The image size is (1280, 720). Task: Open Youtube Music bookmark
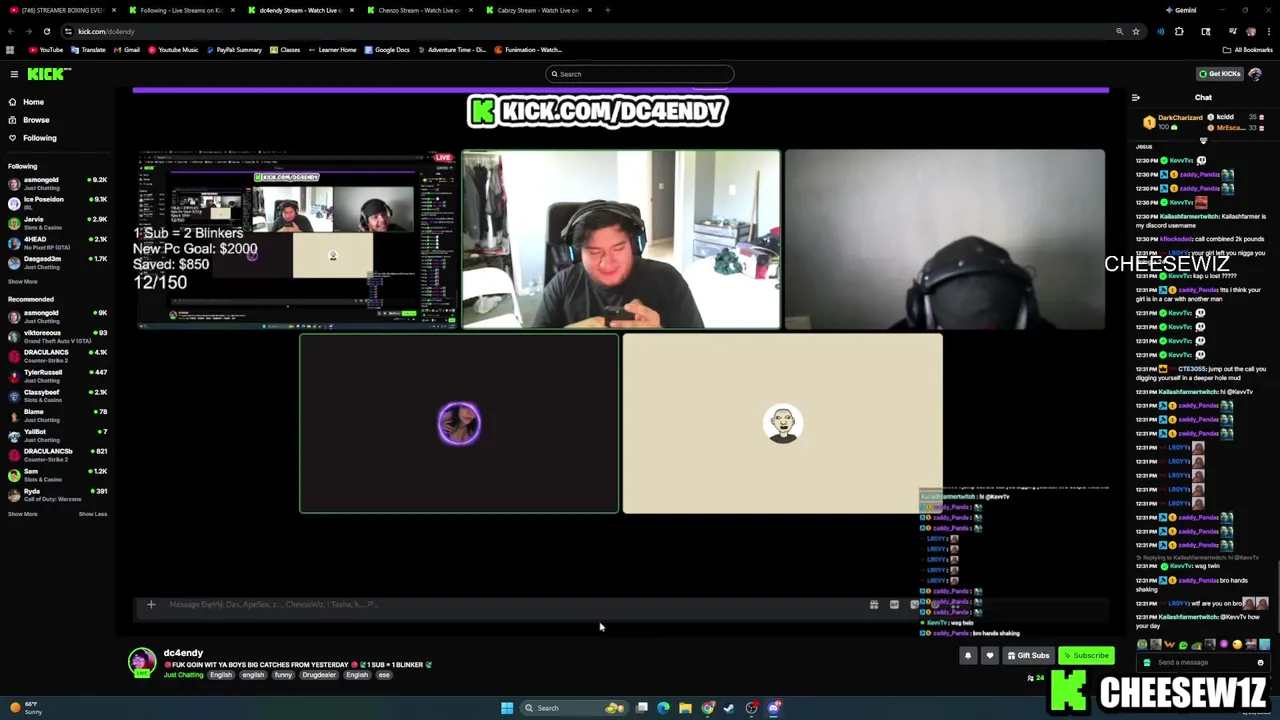[173, 49]
